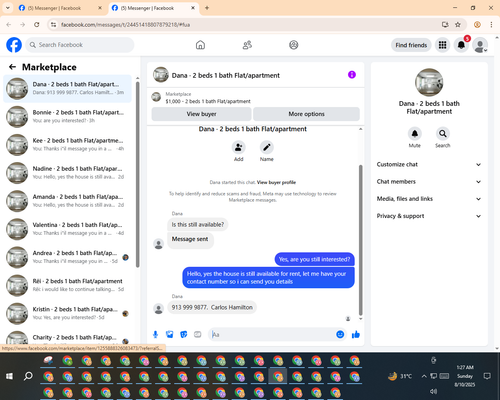
Task: Click the View buyer button
Action: (201, 114)
